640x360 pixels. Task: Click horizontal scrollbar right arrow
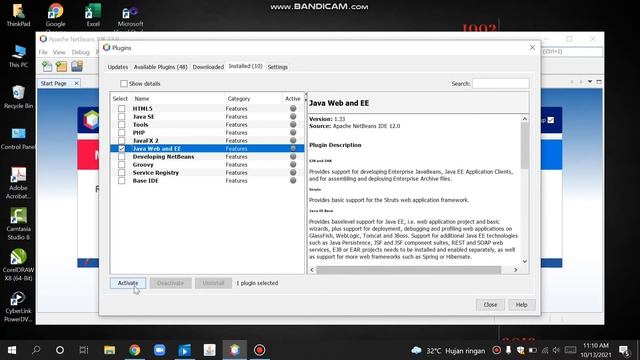pyautogui.click(x=516, y=270)
